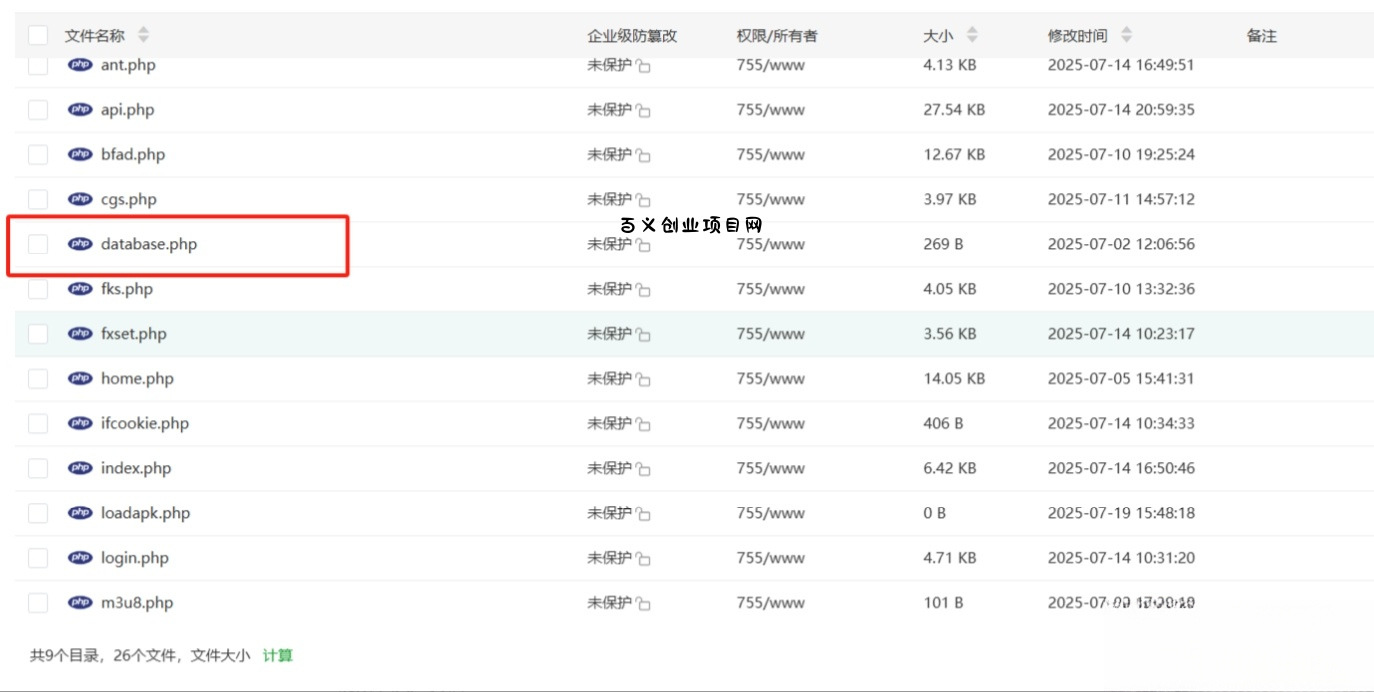Tick the select-all checkbox in the header

(x=38, y=36)
